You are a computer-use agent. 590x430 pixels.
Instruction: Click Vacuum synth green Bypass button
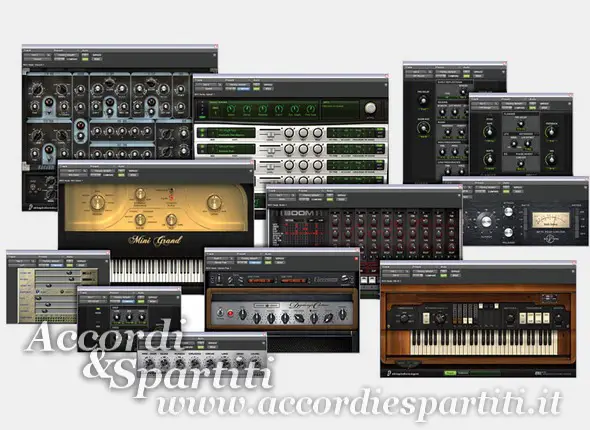85,59
